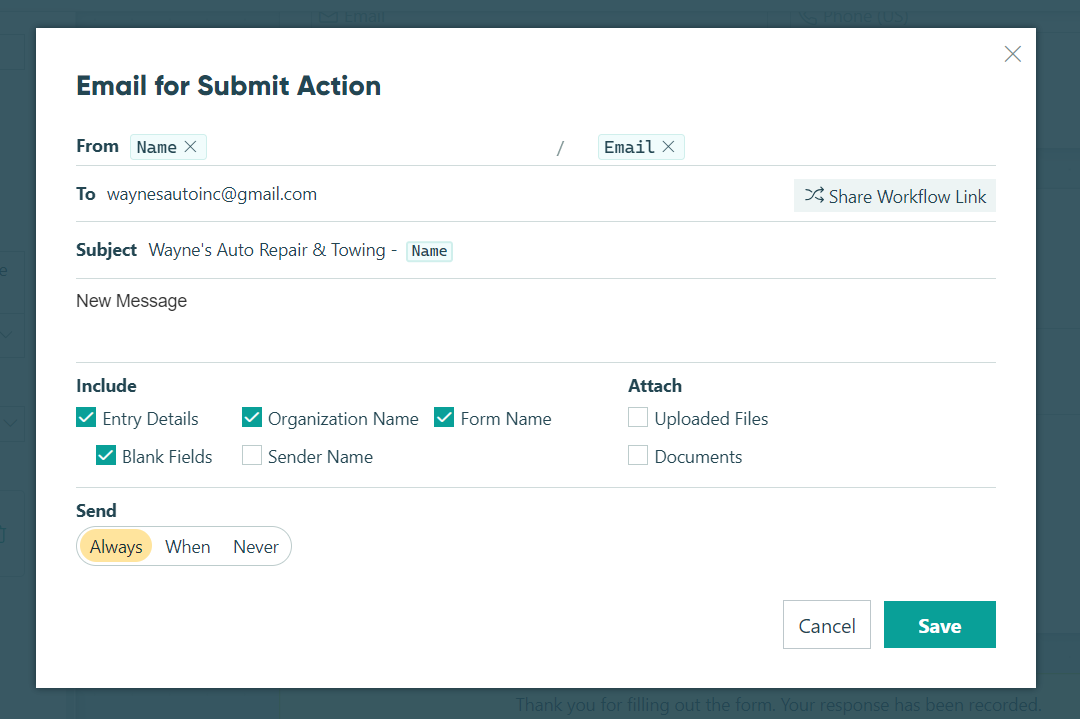Enable attaching Documents

(x=638, y=455)
